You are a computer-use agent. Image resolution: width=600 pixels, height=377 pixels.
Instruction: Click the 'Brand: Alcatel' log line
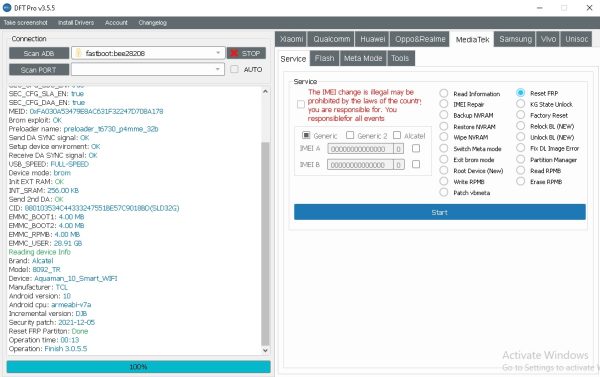point(31,261)
